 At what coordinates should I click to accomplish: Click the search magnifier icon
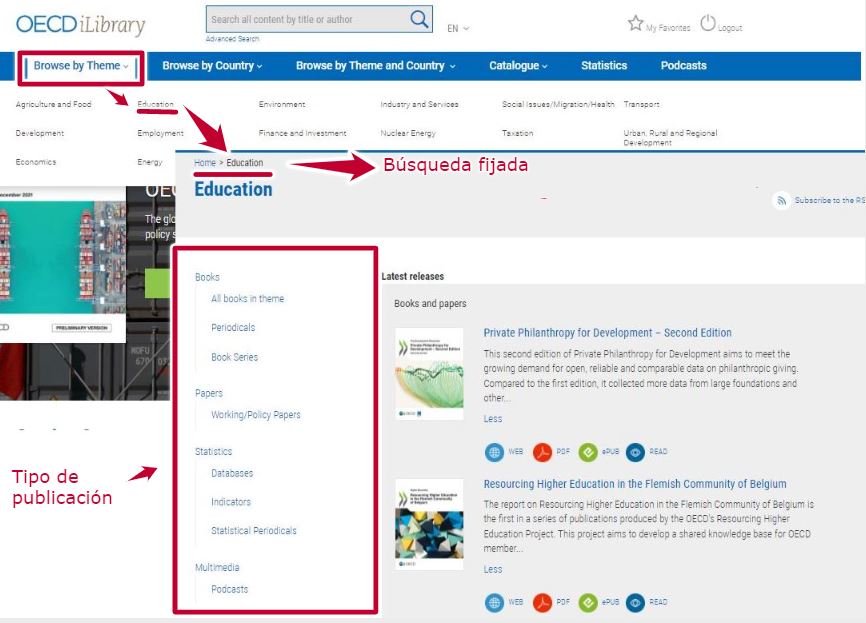(419, 19)
